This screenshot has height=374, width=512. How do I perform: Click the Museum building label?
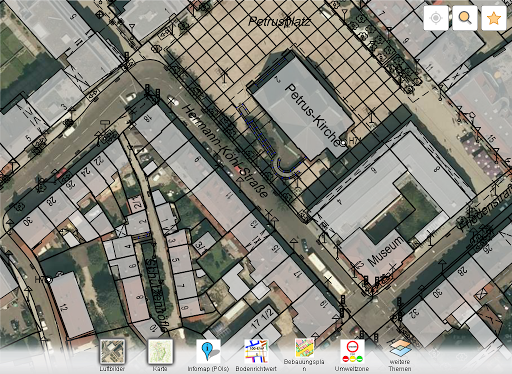(x=386, y=251)
